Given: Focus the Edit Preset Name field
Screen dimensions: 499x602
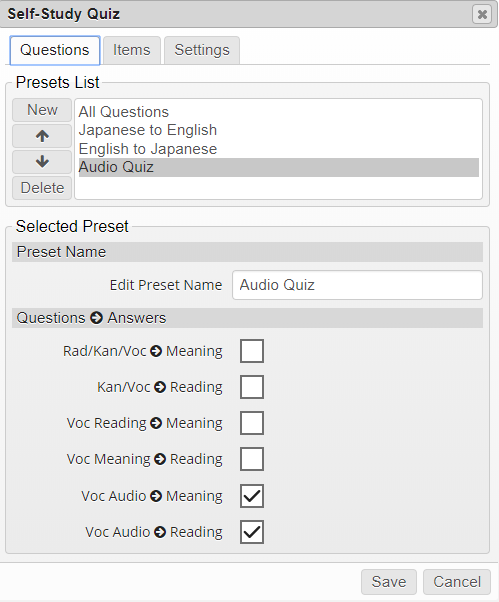Looking at the screenshot, I should point(357,285).
